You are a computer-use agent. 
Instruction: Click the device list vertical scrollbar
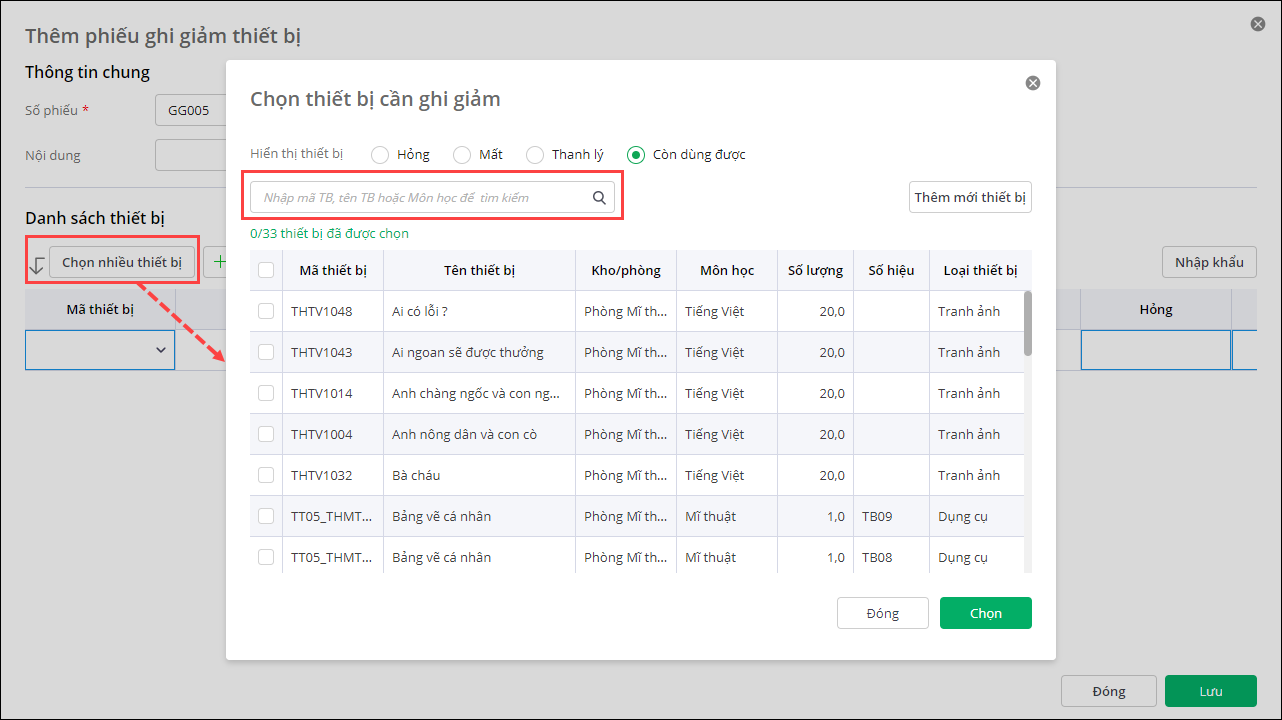point(1027,323)
